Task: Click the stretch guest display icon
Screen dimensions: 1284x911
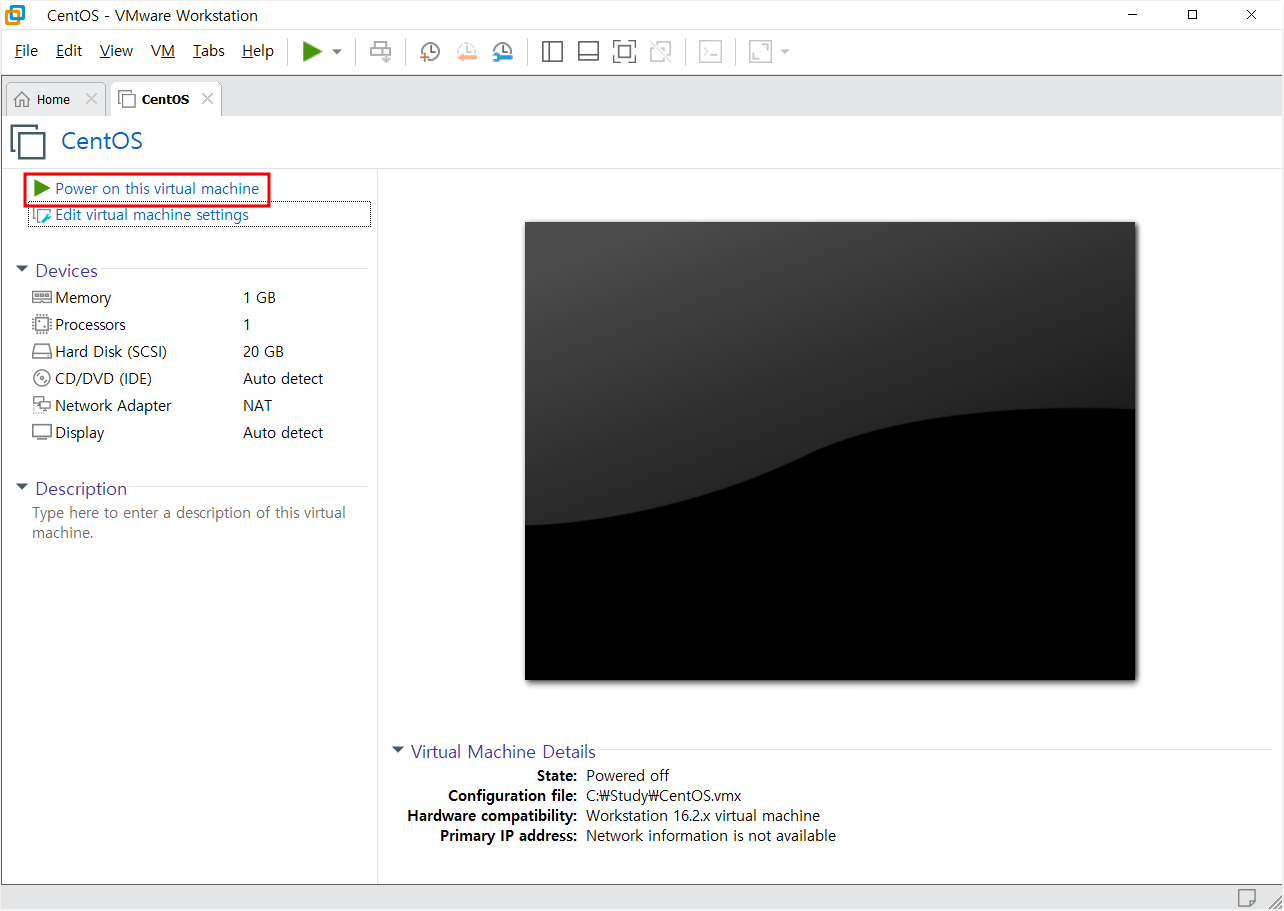Action: tap(760, 51)
